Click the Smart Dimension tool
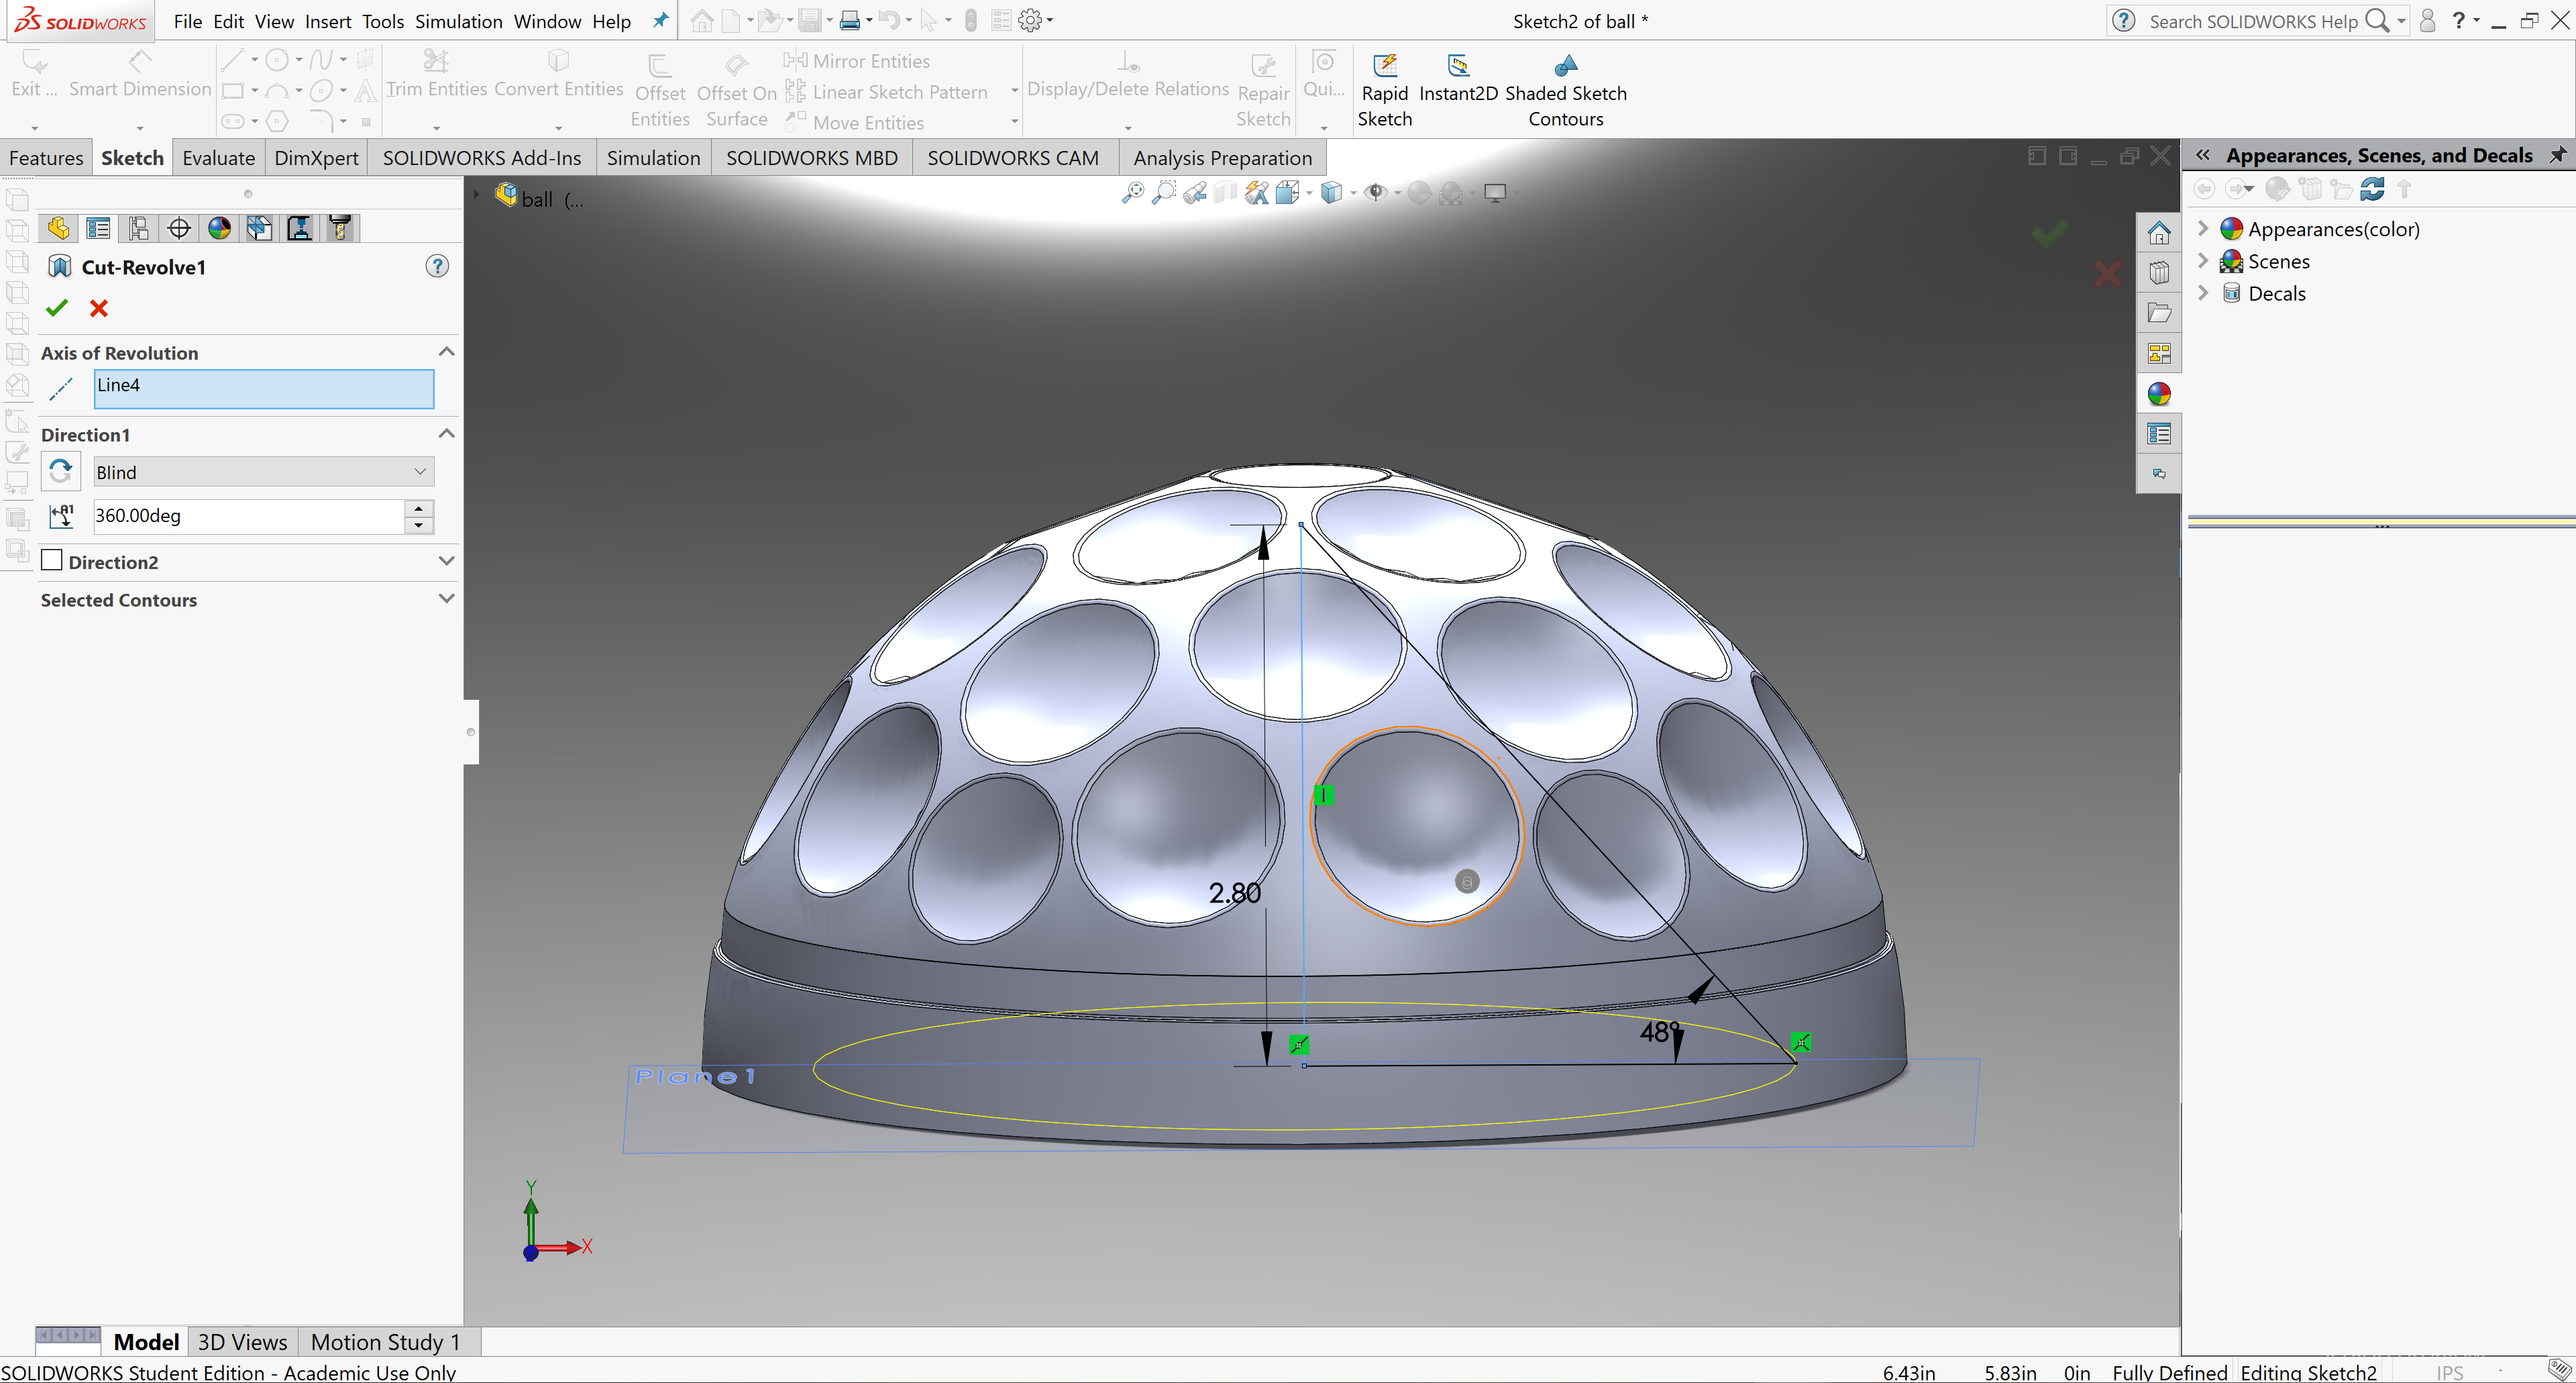2576x1383 pixels. point(140,75)
